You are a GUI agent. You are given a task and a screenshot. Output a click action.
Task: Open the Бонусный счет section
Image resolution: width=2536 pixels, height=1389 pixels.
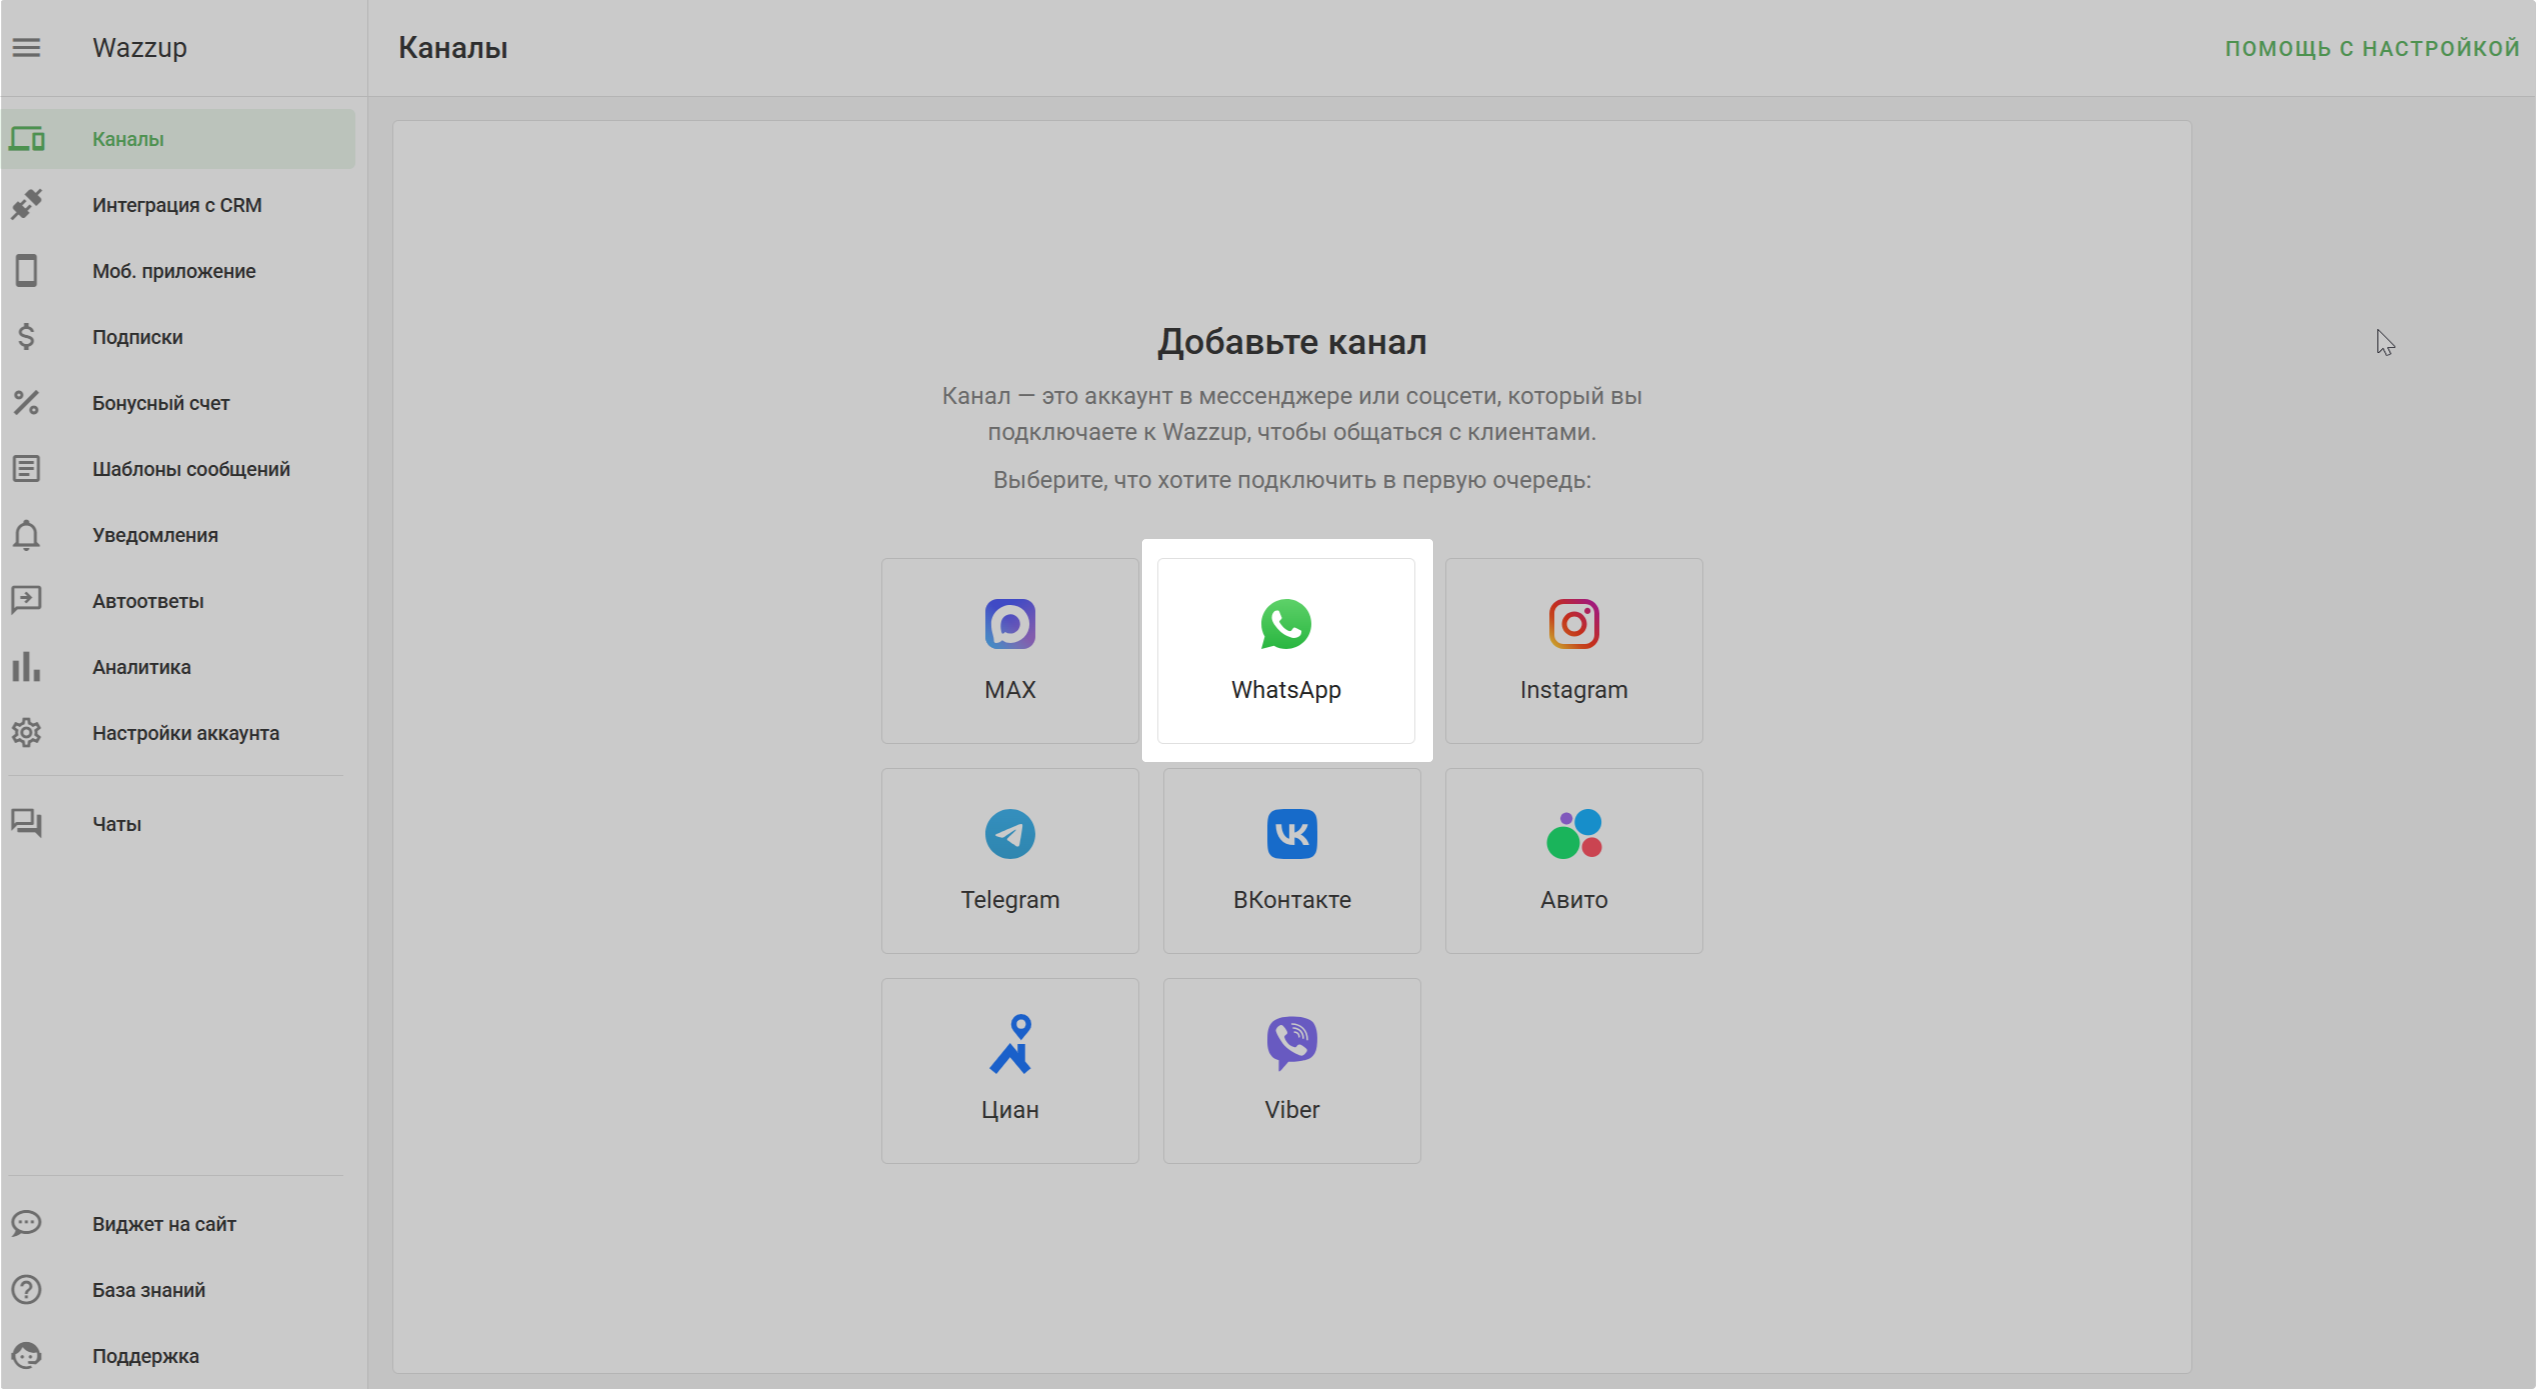[x=178, y=403]
